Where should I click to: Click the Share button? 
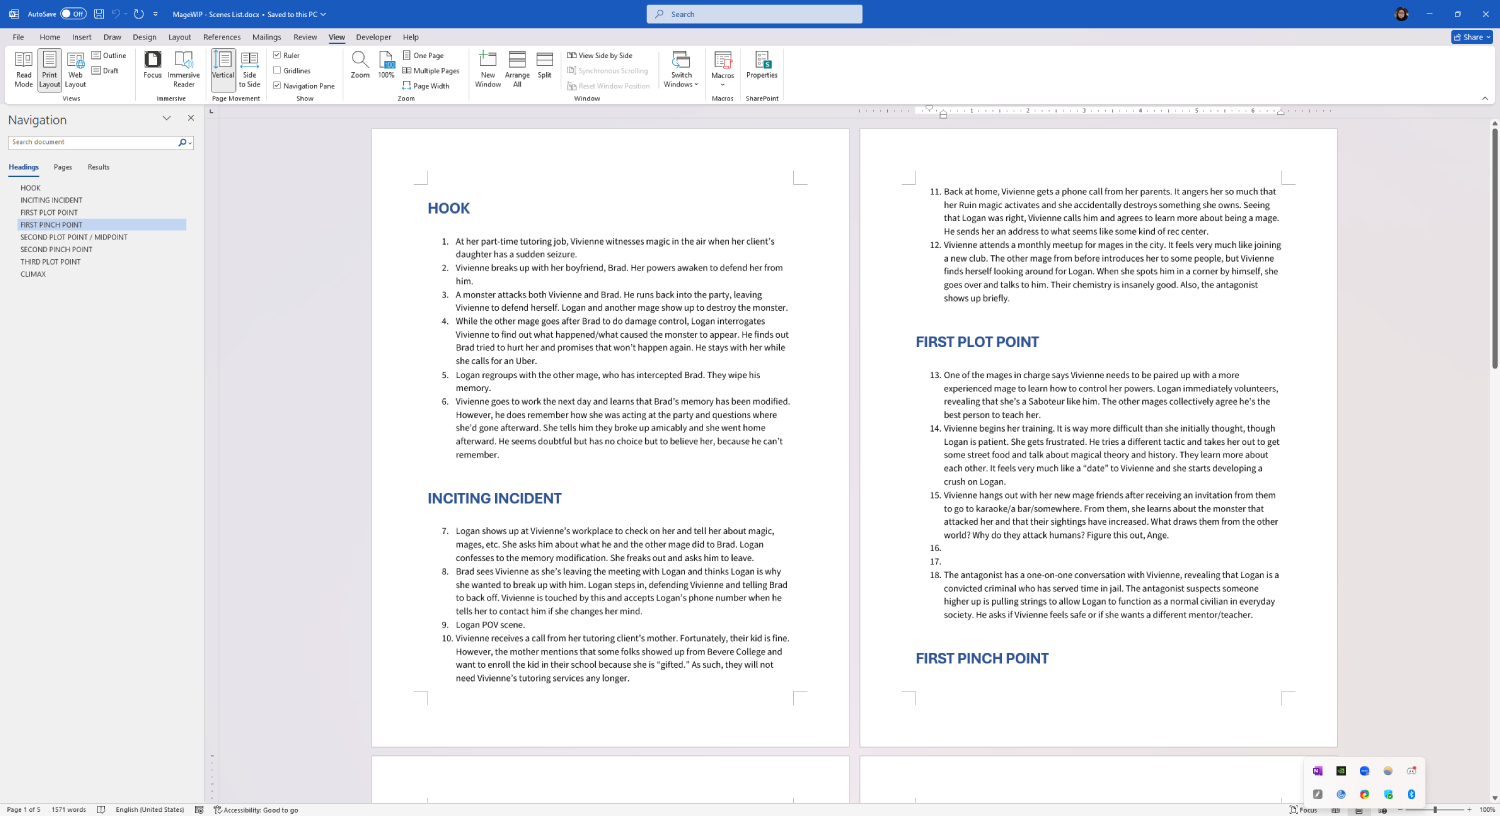point(1471,37)
